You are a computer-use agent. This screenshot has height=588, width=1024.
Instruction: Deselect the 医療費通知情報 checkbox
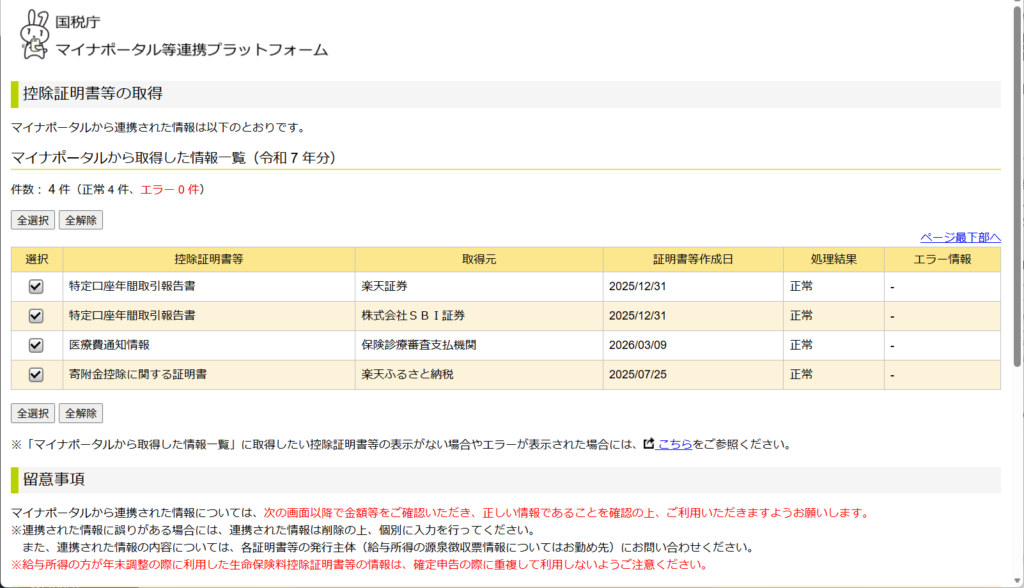[x=36, y=345]
